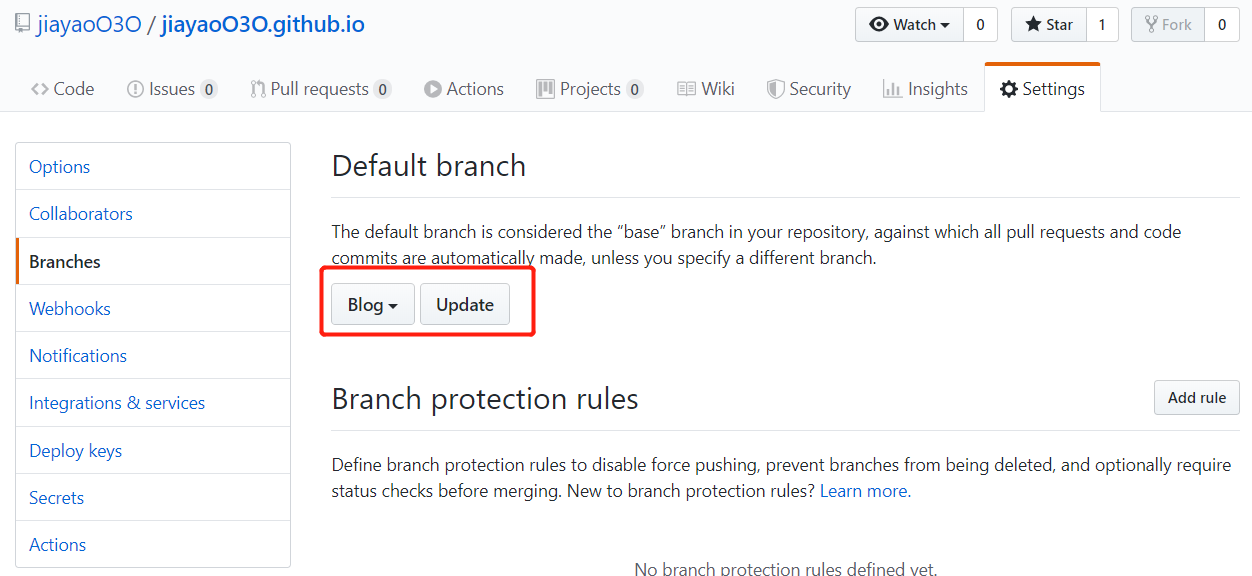
Task: Click the Fork button
Action: tap(1167, 25)
